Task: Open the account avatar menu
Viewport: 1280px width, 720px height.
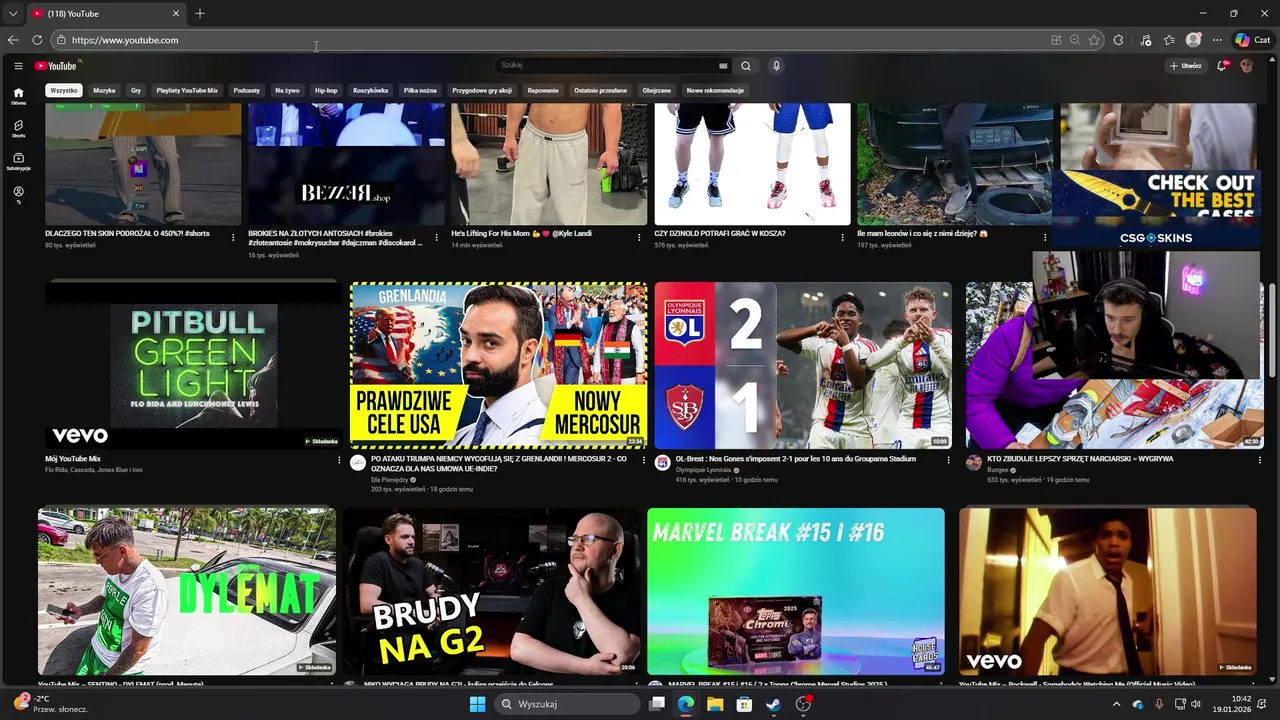Action: coord(1247,66)
